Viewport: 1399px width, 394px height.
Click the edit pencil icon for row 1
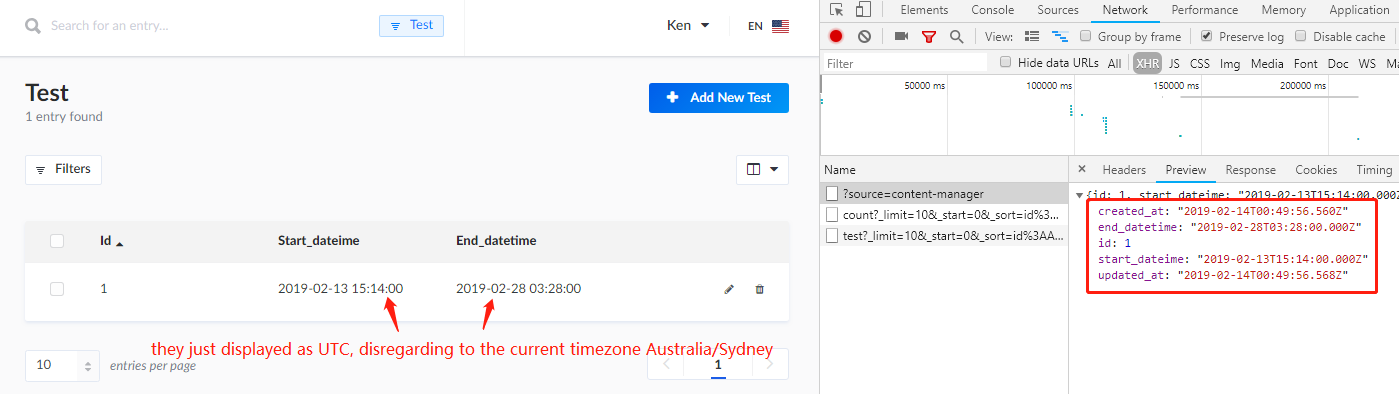click(729, 289)
